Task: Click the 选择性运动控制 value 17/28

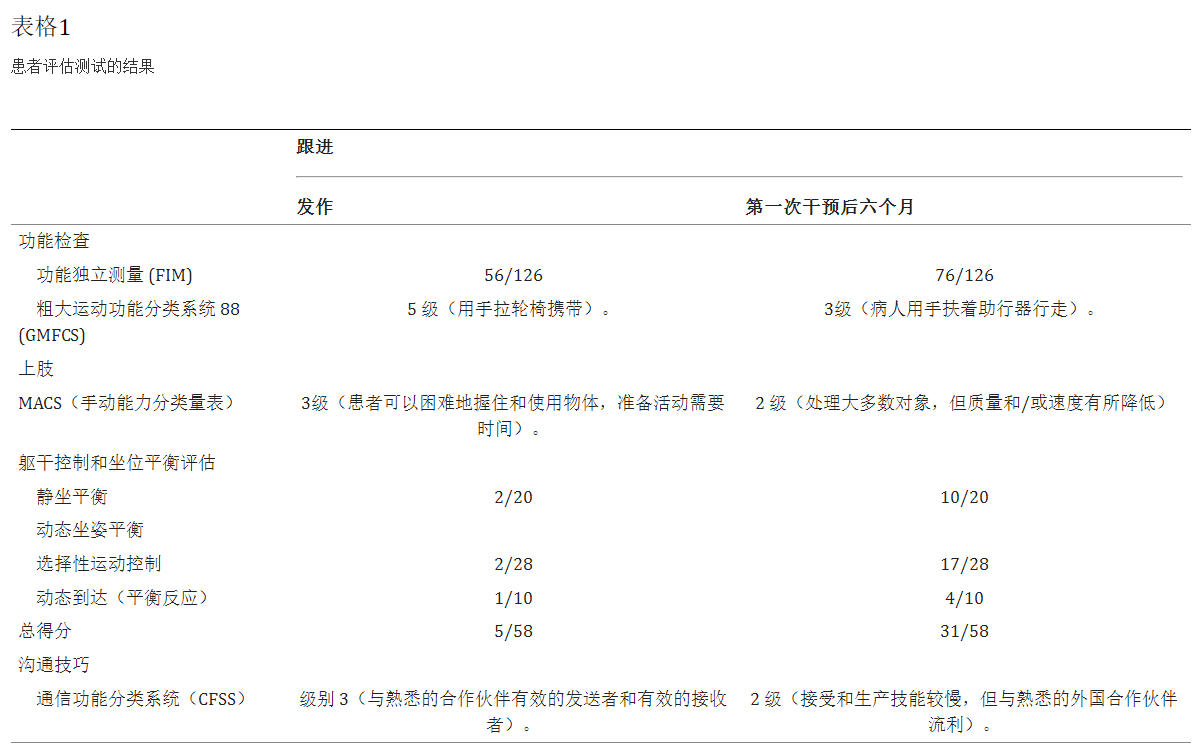Action: point(964,564)
